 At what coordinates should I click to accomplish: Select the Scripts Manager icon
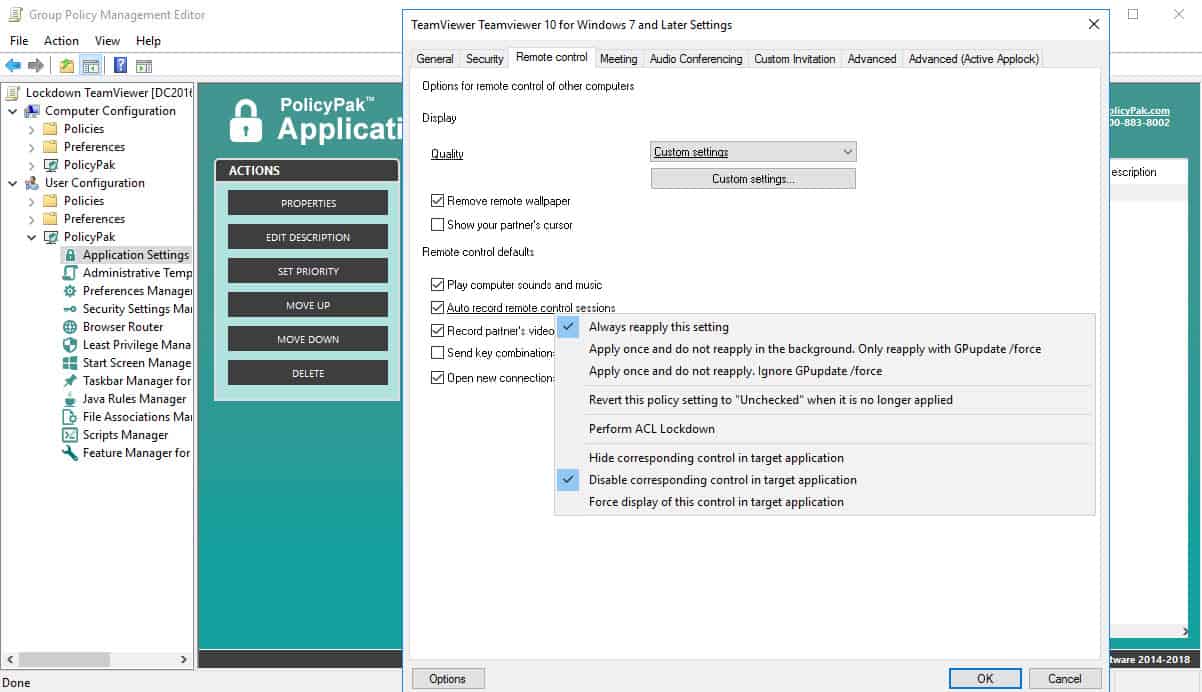click(x=70, y=435)
